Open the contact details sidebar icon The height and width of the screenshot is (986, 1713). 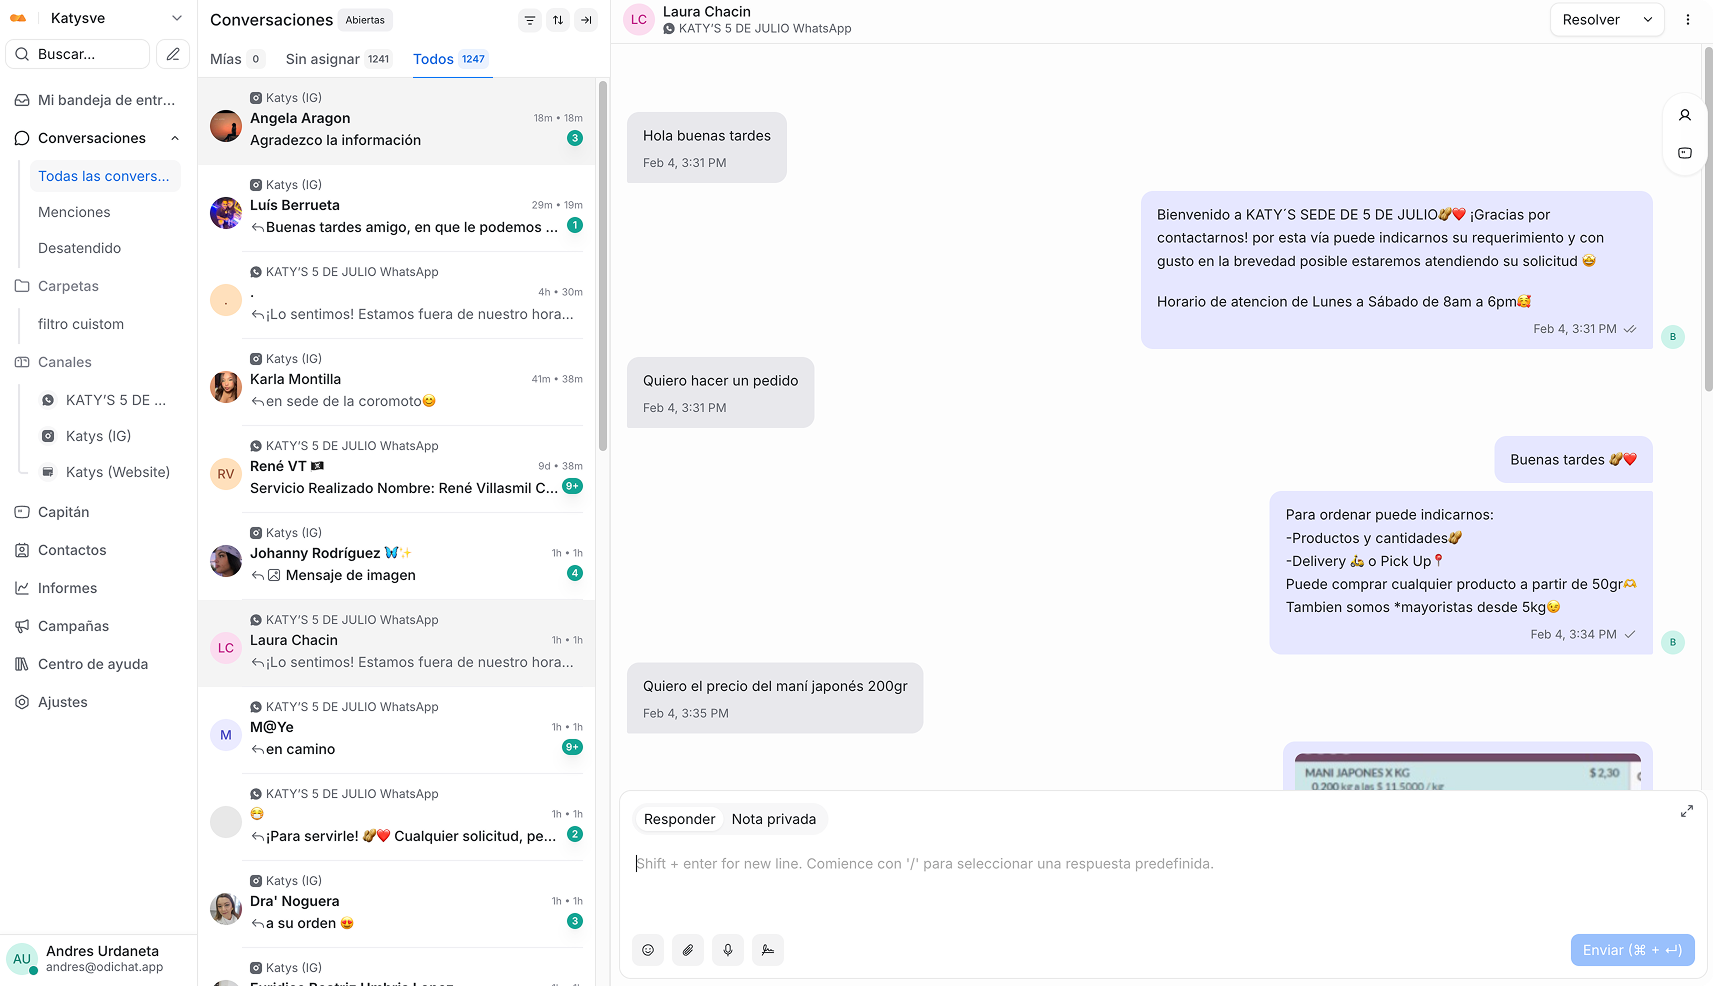1685,115
